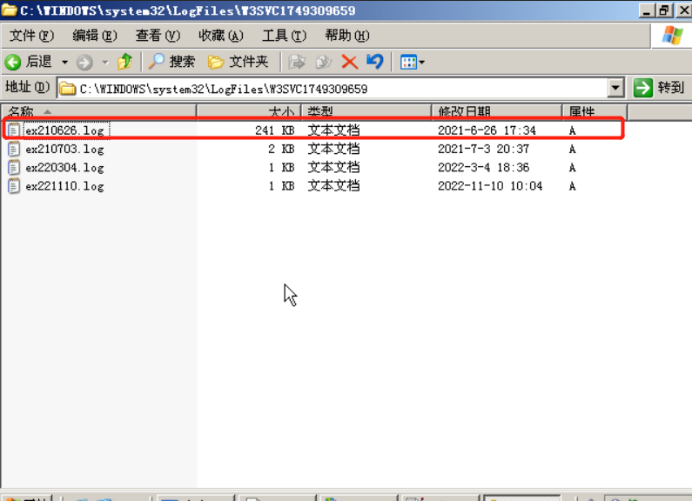Select the ex221110.log file
Screen dimensions: 692x502
tap(64, 186)
